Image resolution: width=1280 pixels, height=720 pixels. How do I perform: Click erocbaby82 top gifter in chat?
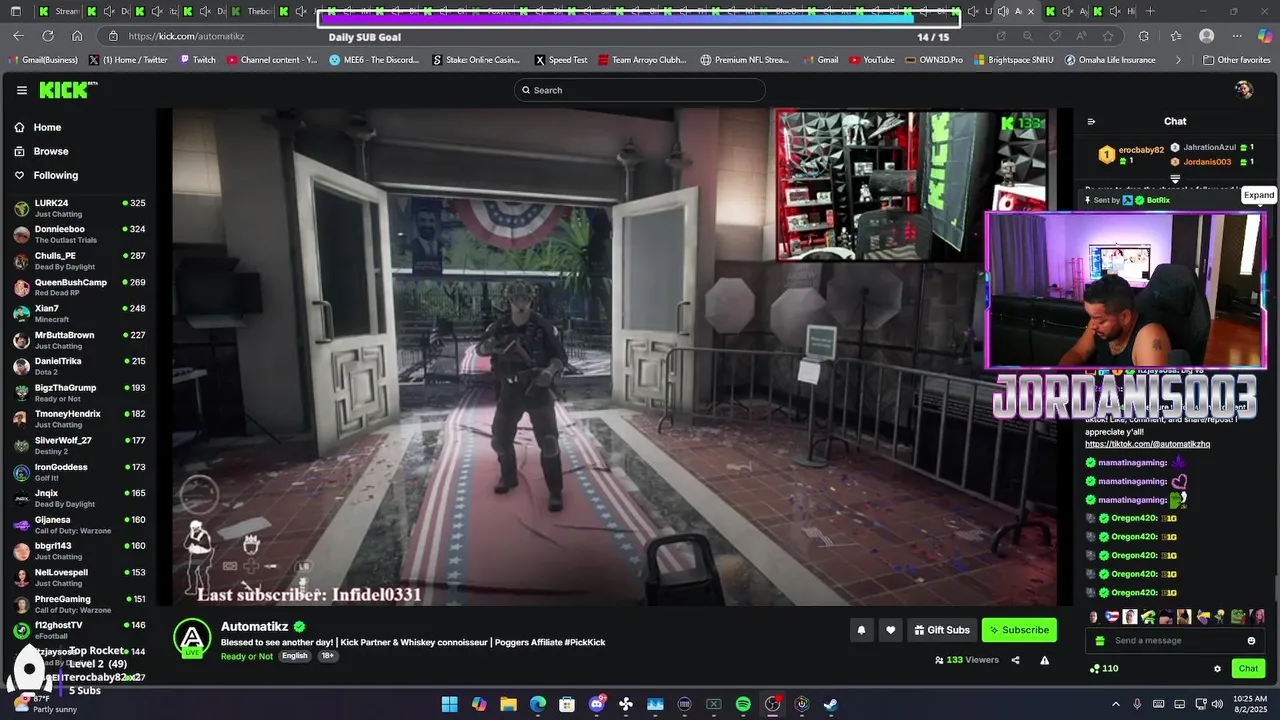pyautogui.click(x=1141, y=149)
